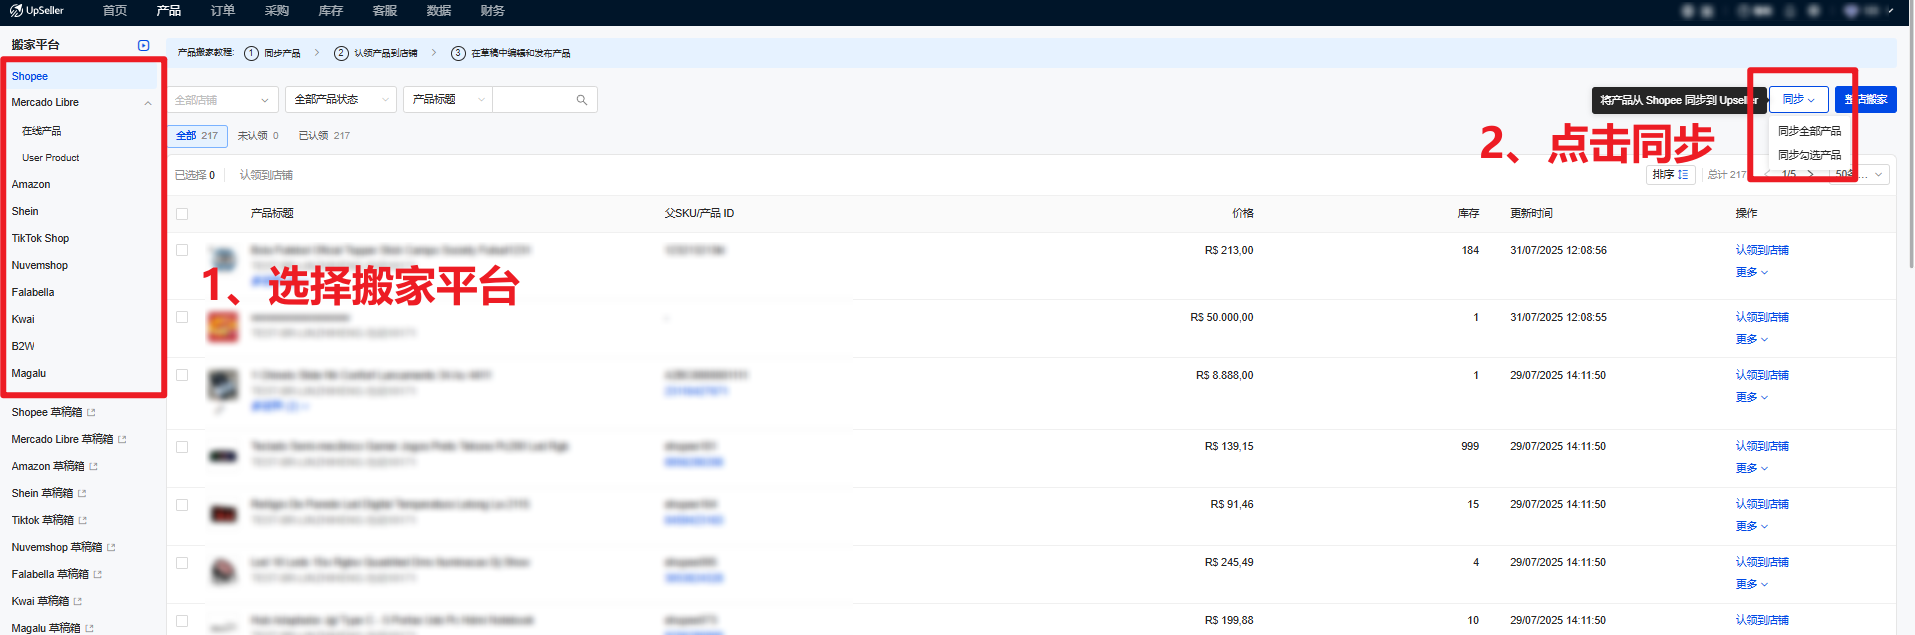Screen dimensions: 1915x635
Task: Collapse the Mercado Libre sidebar group
Action: 148,103
